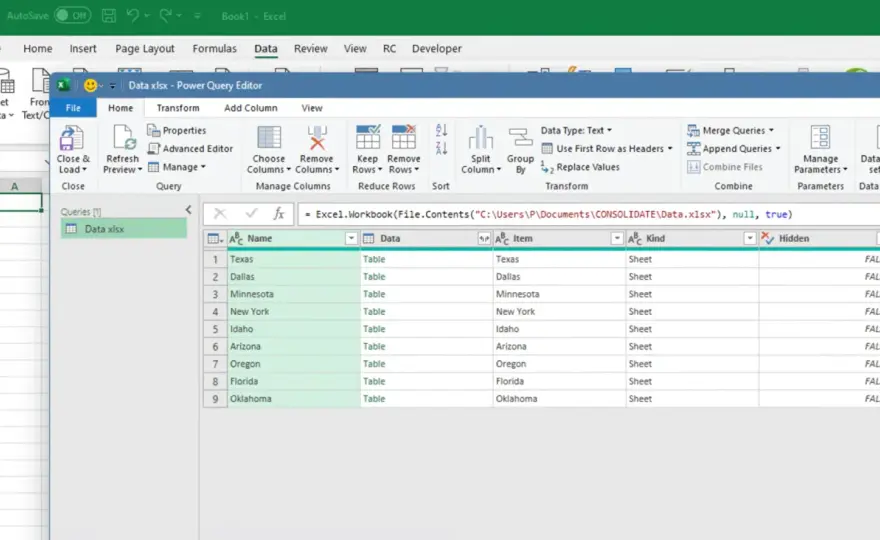
Task: Click the Remove Rows icon
Action: pyautogui.click(x=404, y=138)
